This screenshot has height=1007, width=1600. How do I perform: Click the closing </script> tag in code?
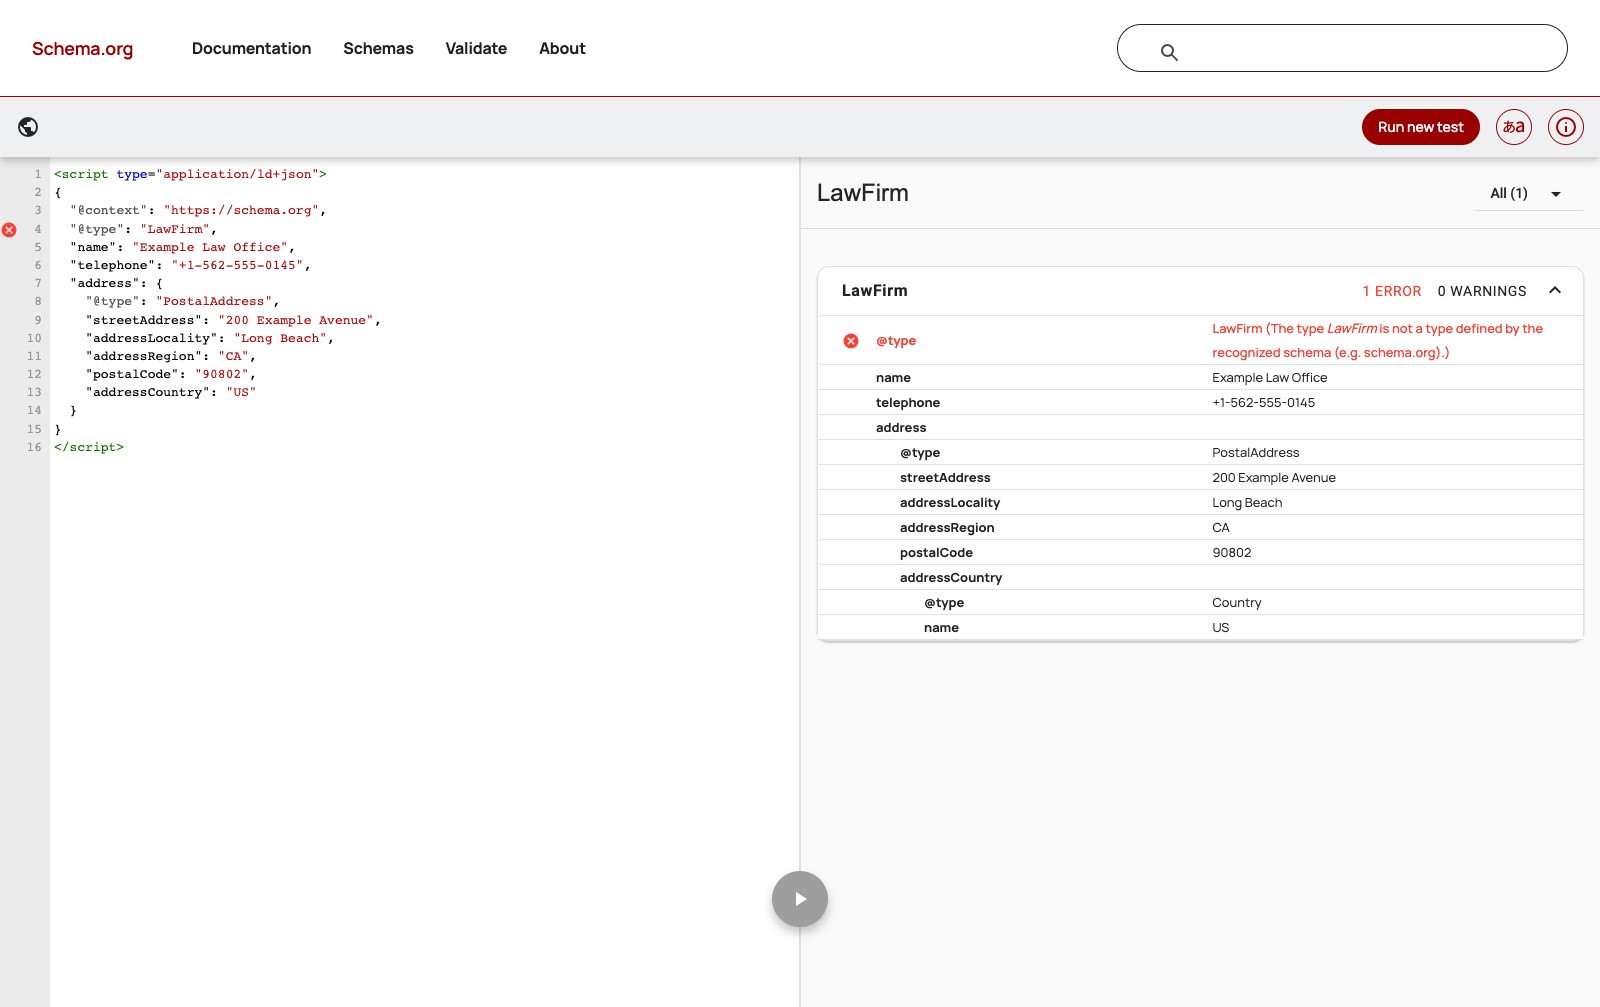tap(89, 447)
